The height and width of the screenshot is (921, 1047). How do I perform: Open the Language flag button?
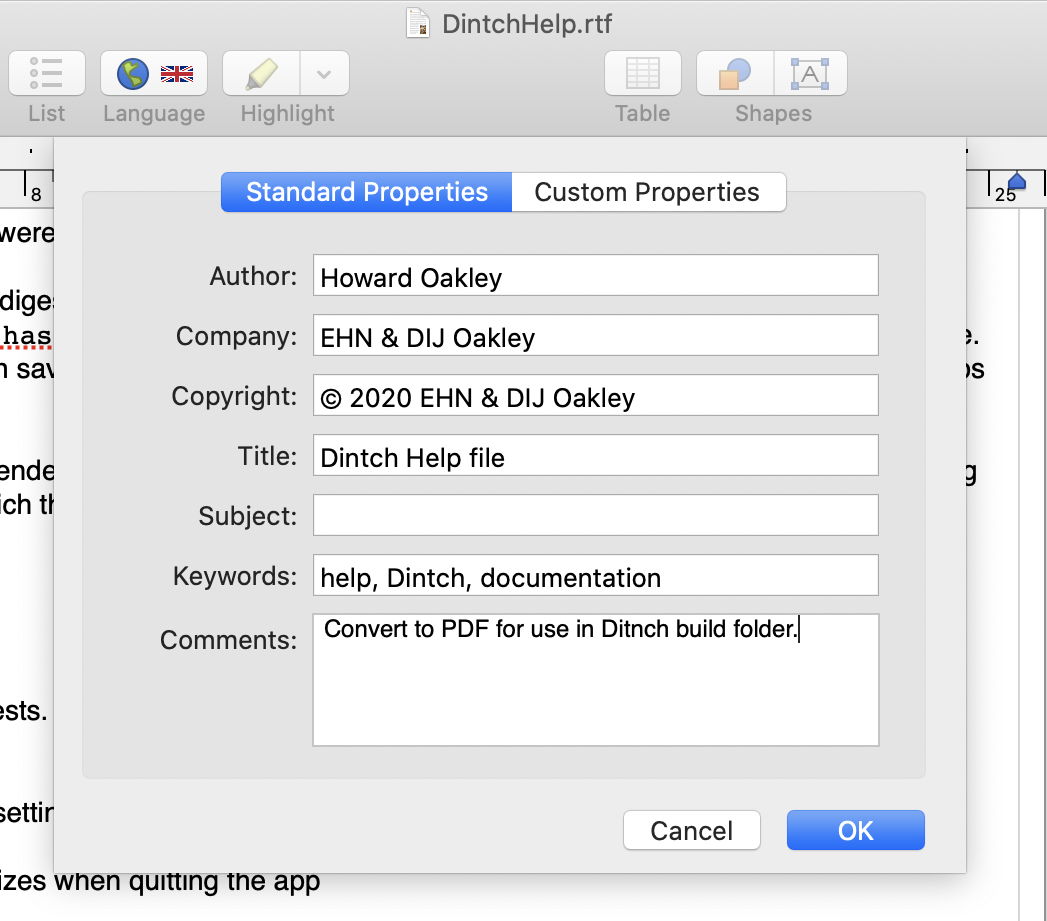click(x=154, y=74)
